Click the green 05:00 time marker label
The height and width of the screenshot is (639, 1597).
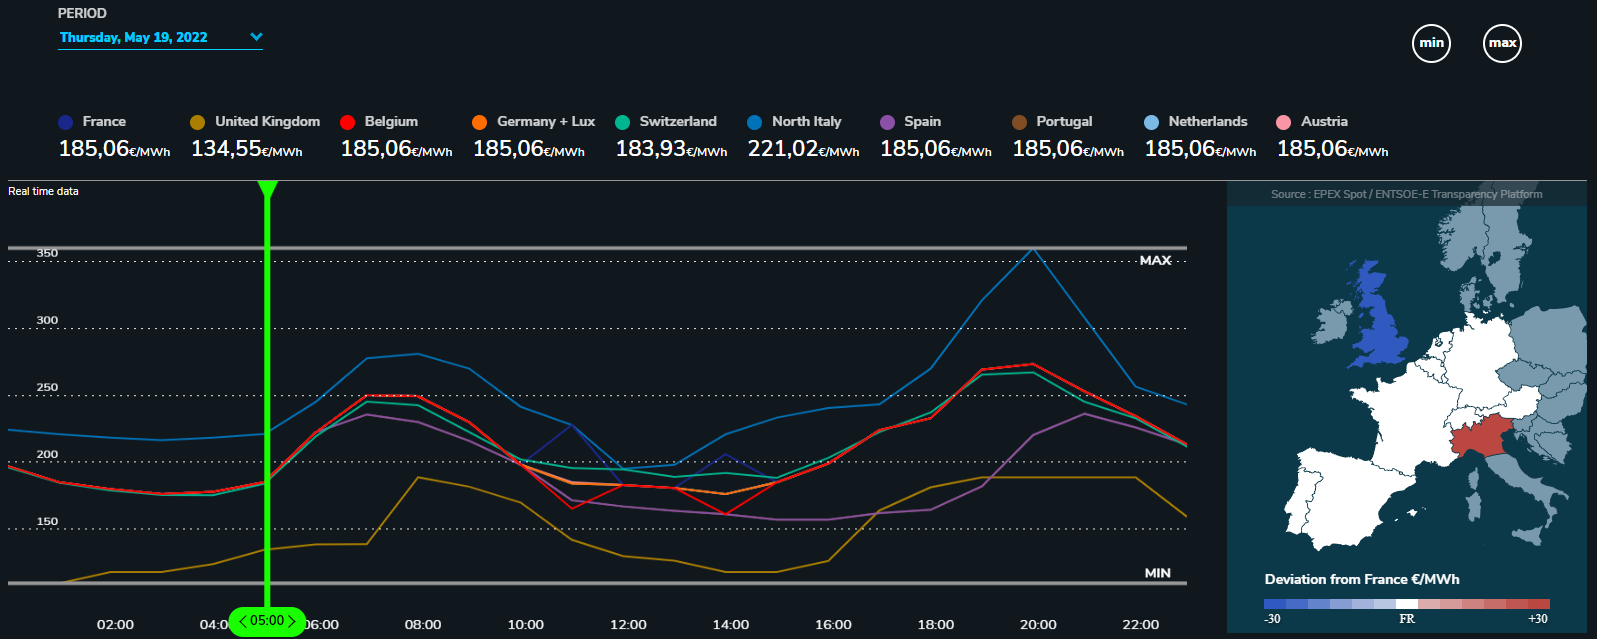click(x=267, y=621)
